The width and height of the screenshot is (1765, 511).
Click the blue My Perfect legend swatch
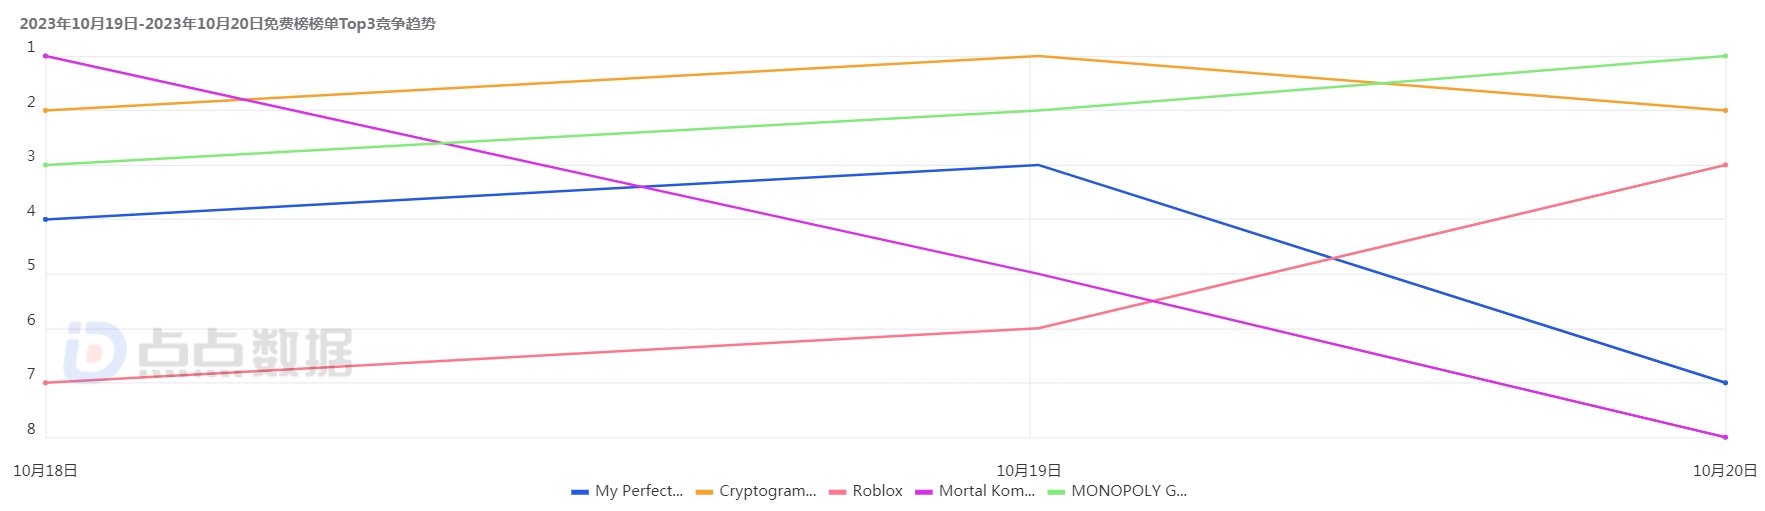pos(580,492)
